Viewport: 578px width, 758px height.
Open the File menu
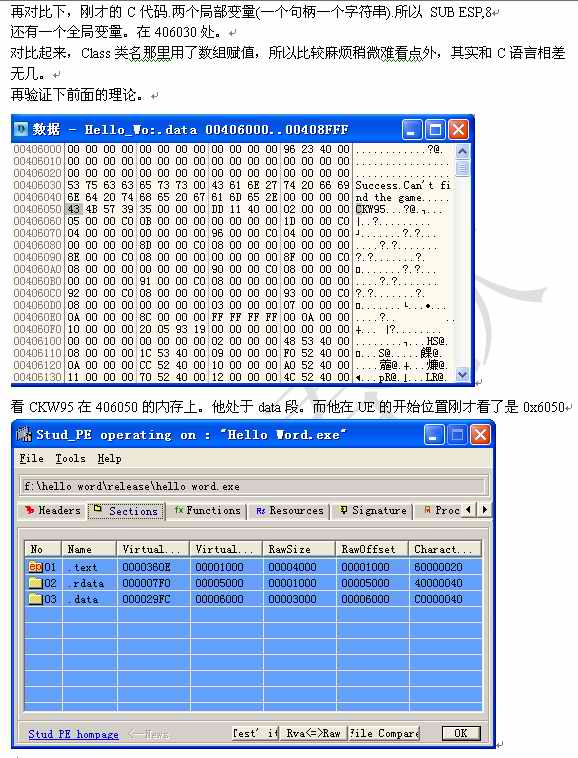coord(31,458)
